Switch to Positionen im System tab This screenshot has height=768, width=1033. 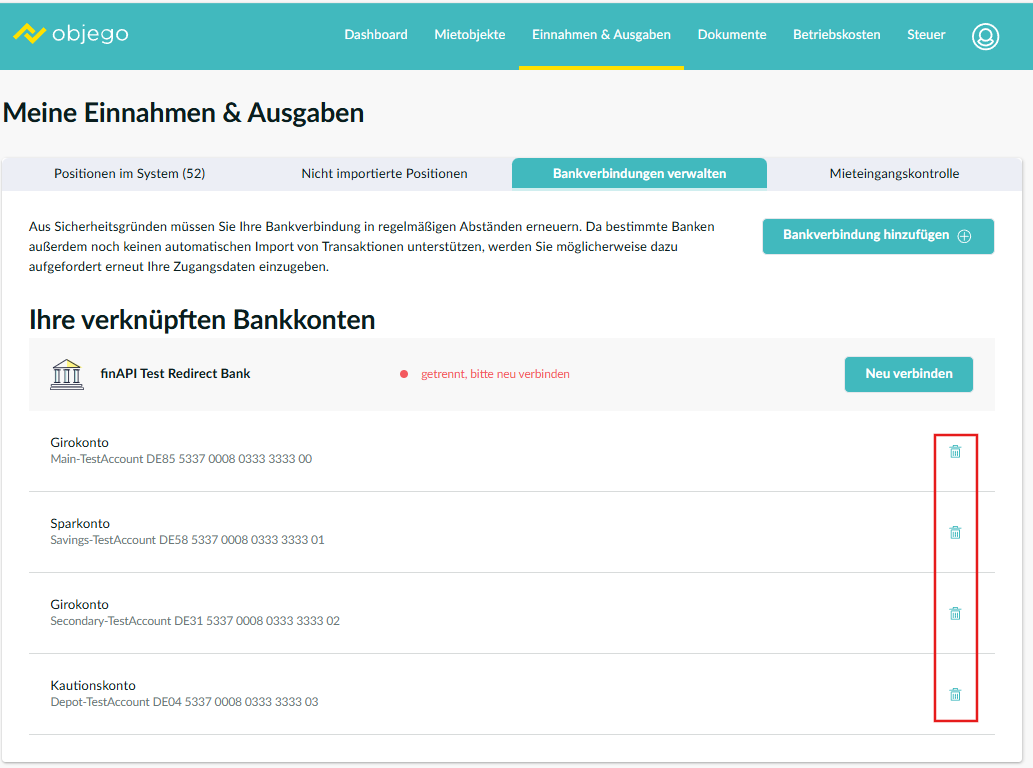[129, 174]
